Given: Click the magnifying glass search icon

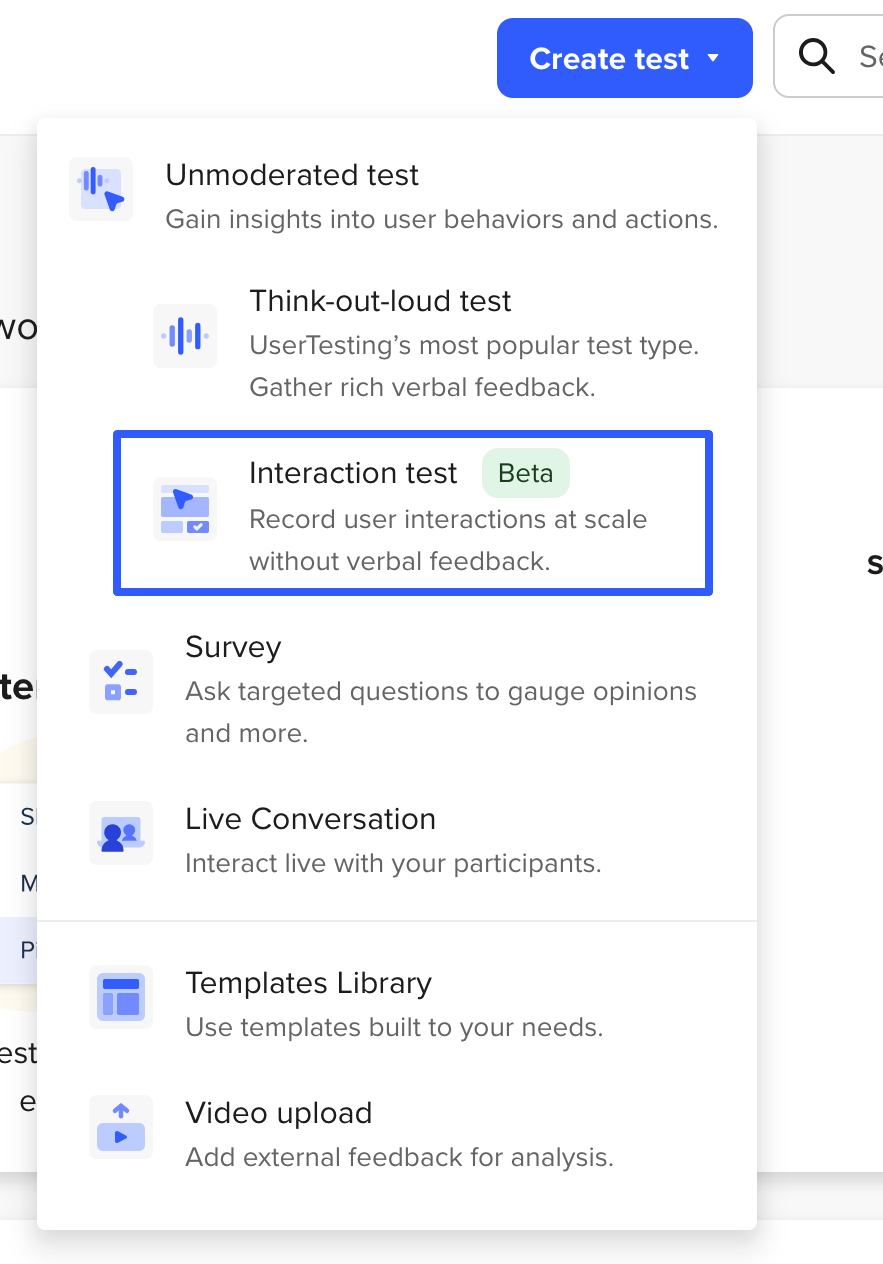Looking at the screenshot, I should click(817, 57).
